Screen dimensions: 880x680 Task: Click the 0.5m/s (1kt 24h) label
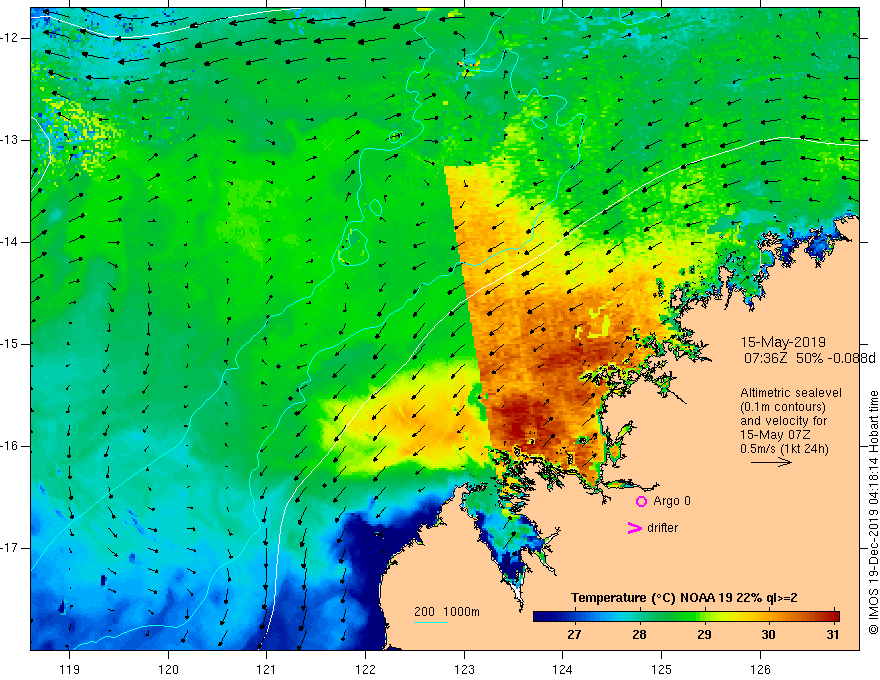(x=784, y=449)
